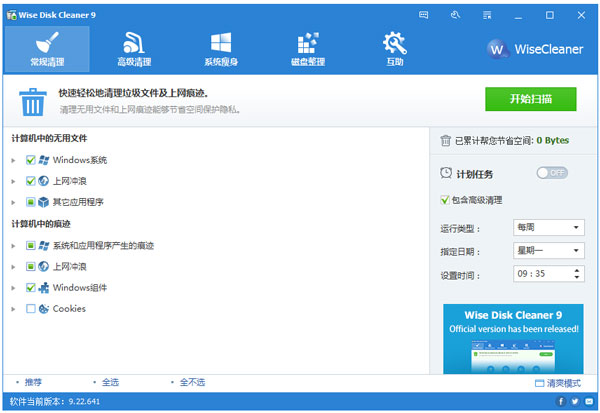The height and width of the screenshot is (413, 600).
Task: Click globe icon of second 上网冲浪 row
Action: [44, 266]
